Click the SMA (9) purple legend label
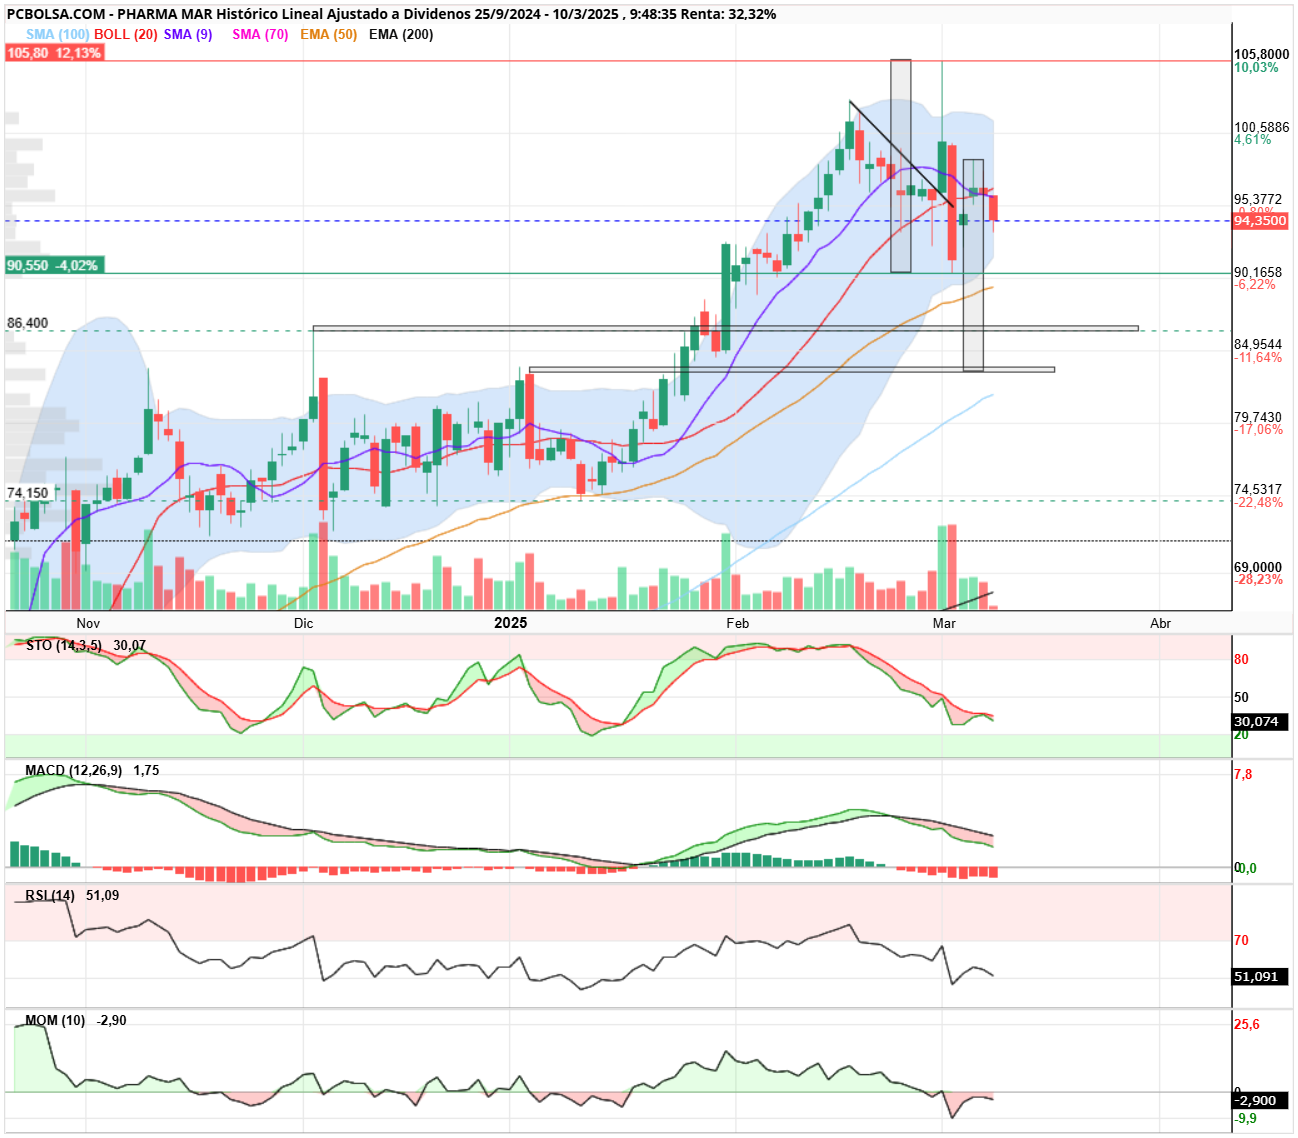Screen dimensions: 1298x1138 pos(188,34)
